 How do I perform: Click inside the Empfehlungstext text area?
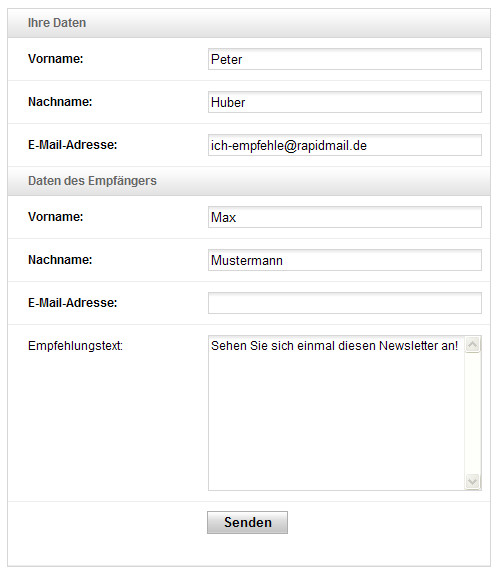[336, 413]
